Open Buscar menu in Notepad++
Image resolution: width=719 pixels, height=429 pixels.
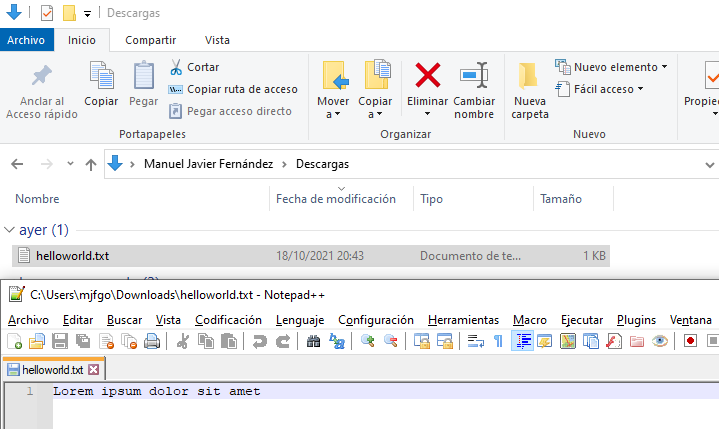pyautogui.click(x=124, y=320)
